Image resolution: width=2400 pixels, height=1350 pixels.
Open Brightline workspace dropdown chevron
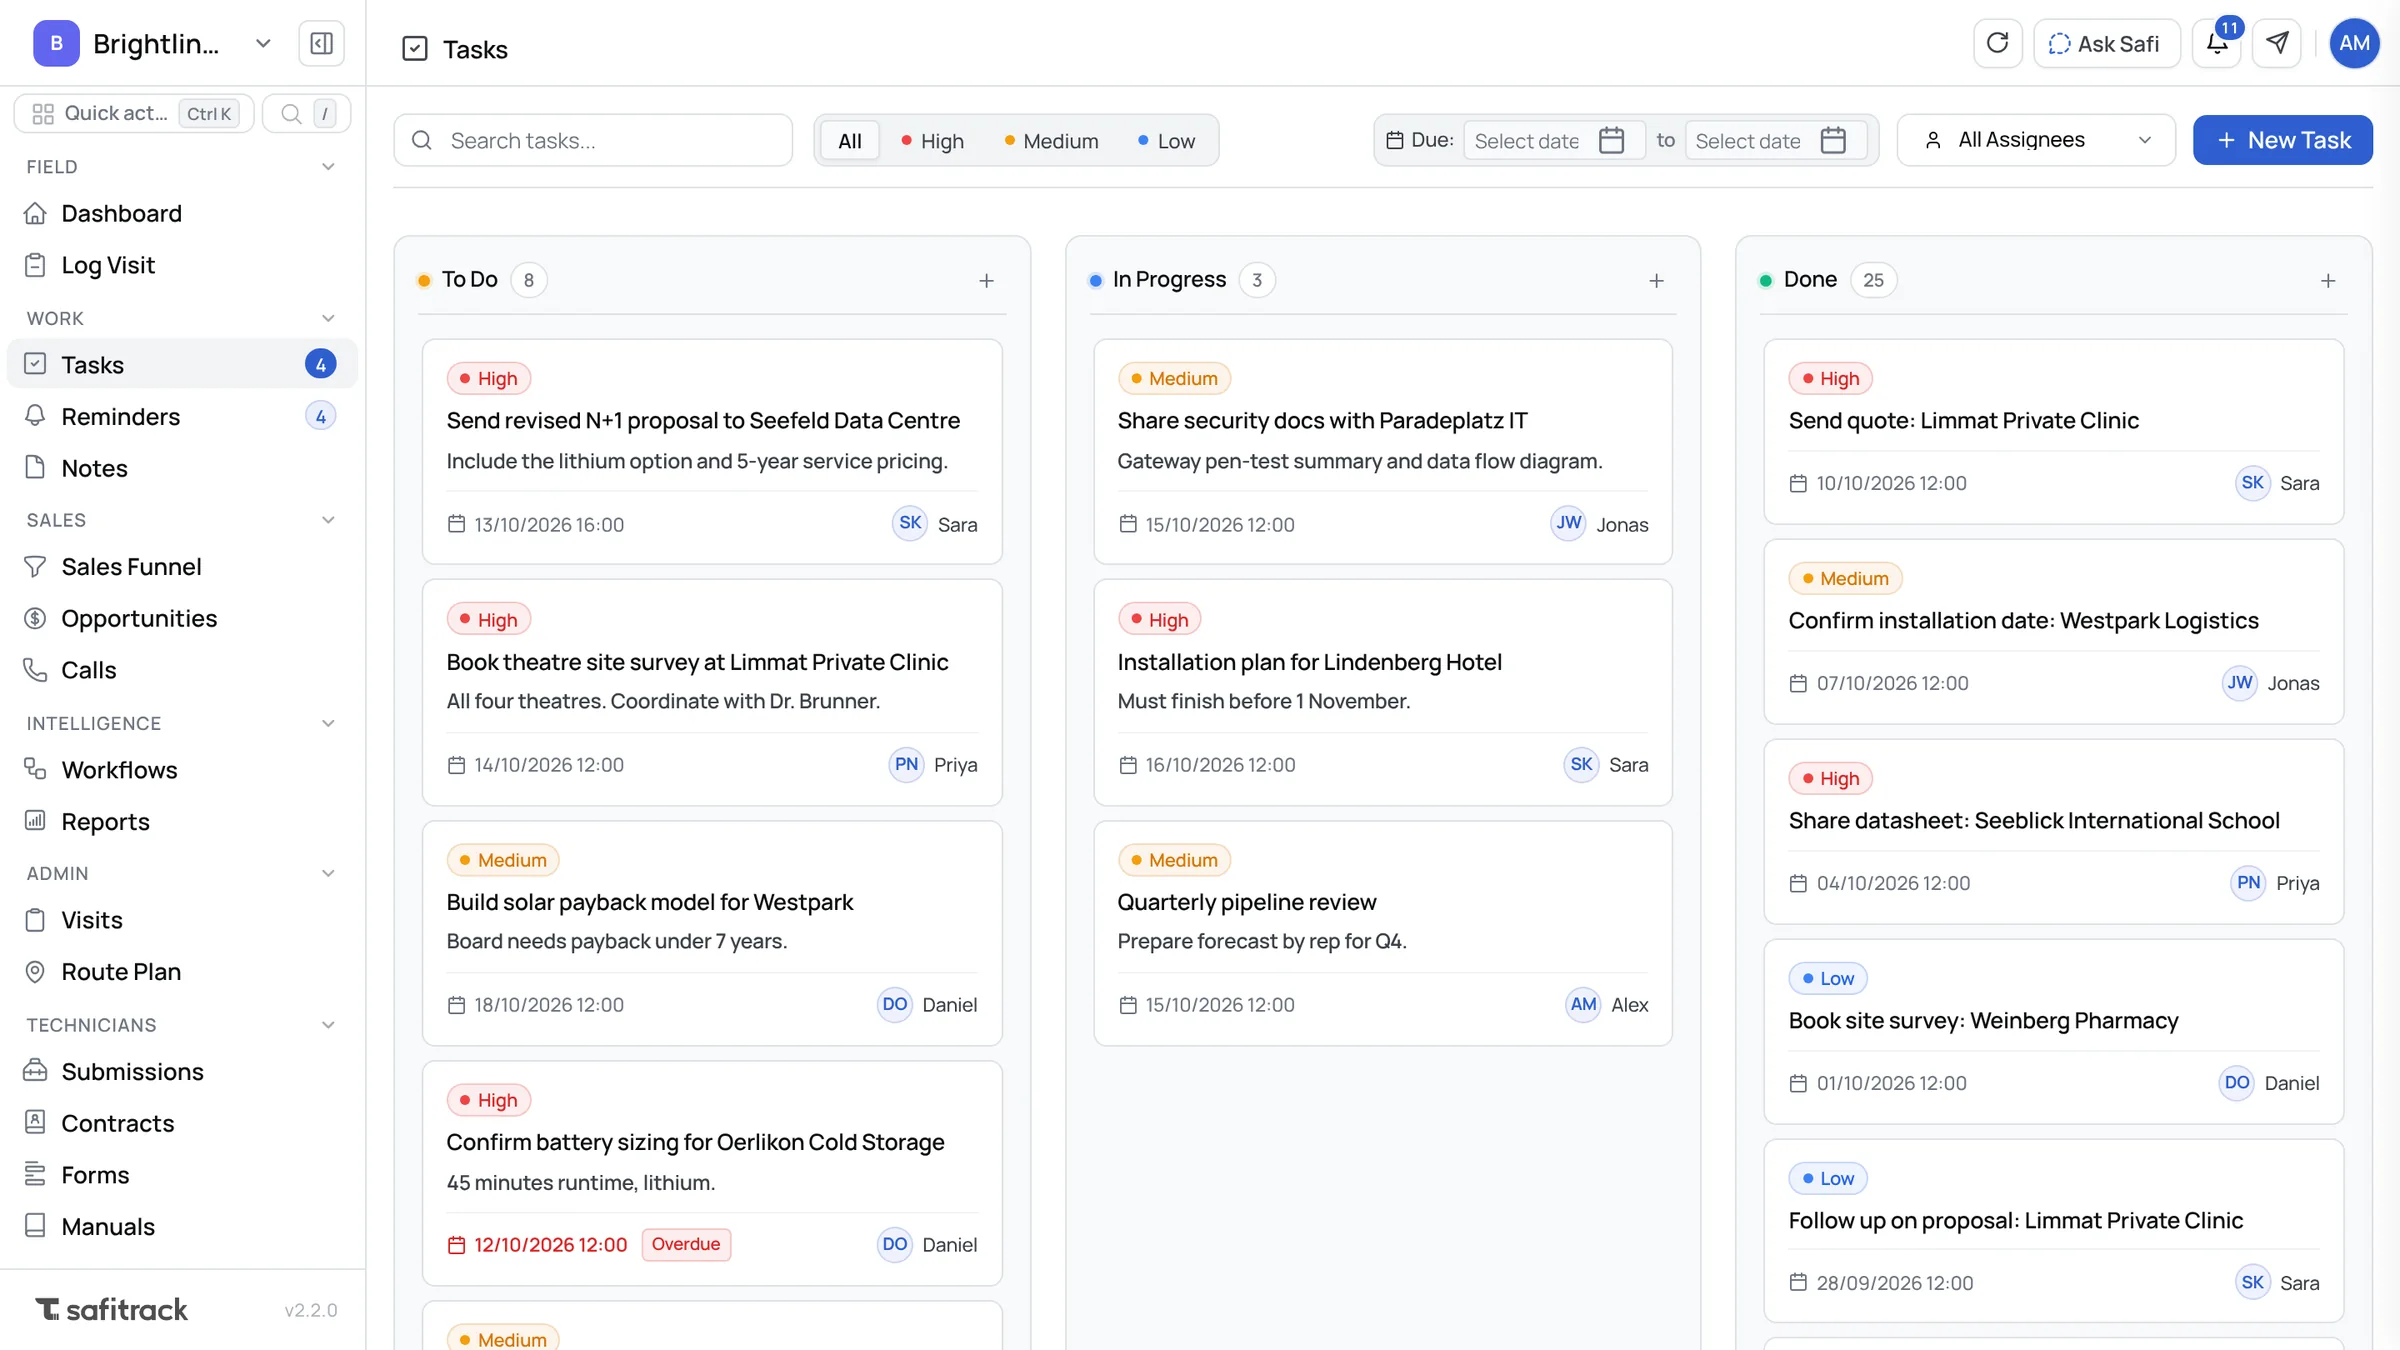[263, 44]
